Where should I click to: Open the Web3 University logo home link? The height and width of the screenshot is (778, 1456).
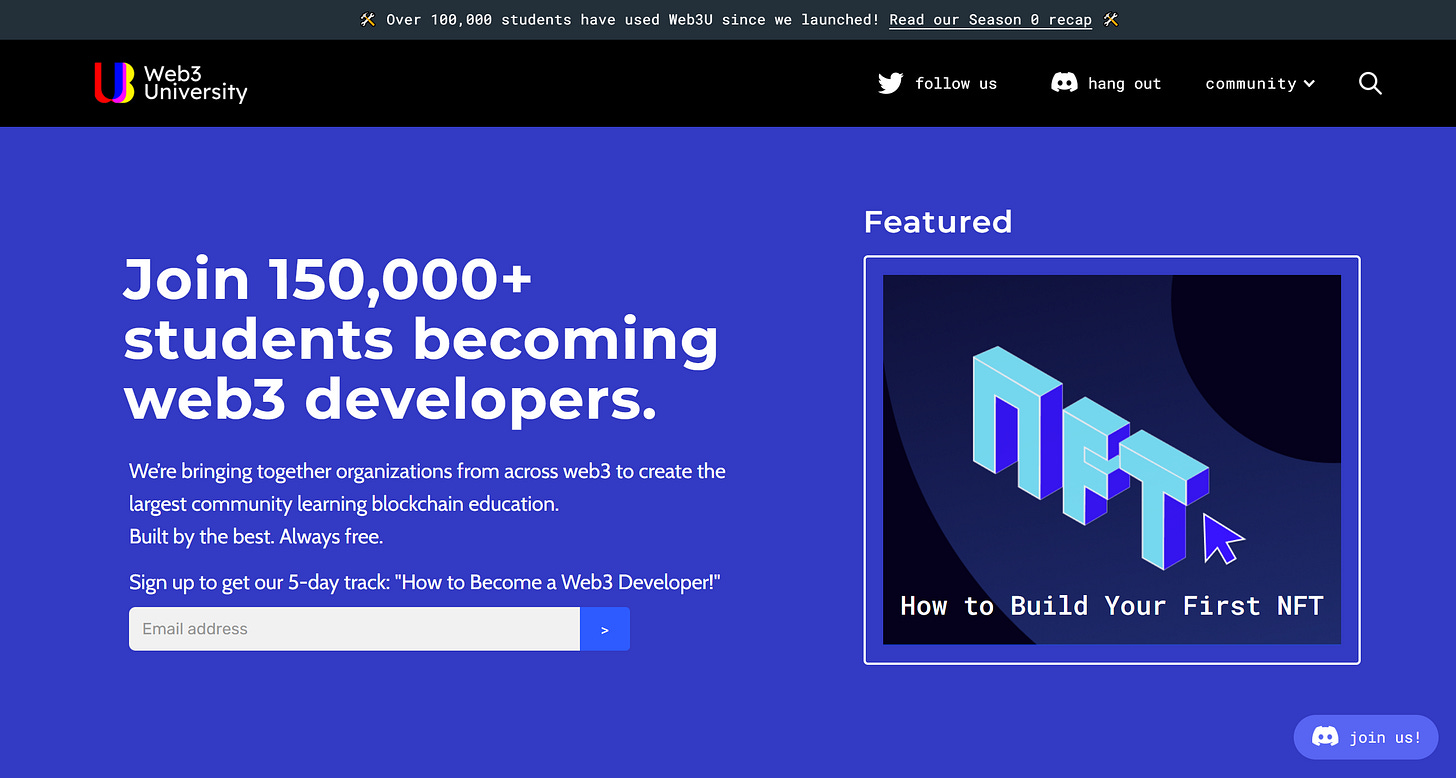[171, 83]
